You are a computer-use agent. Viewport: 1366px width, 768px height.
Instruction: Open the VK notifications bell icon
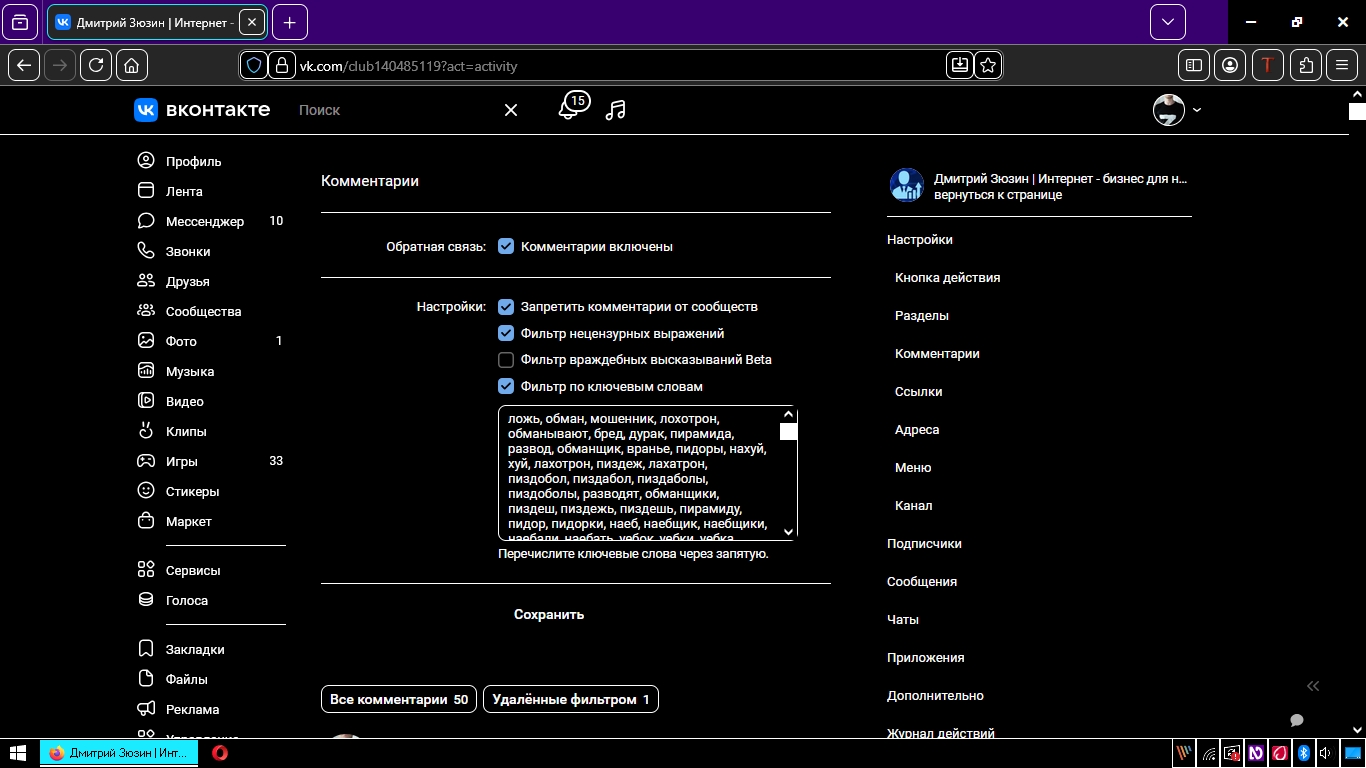click(569, 109)
